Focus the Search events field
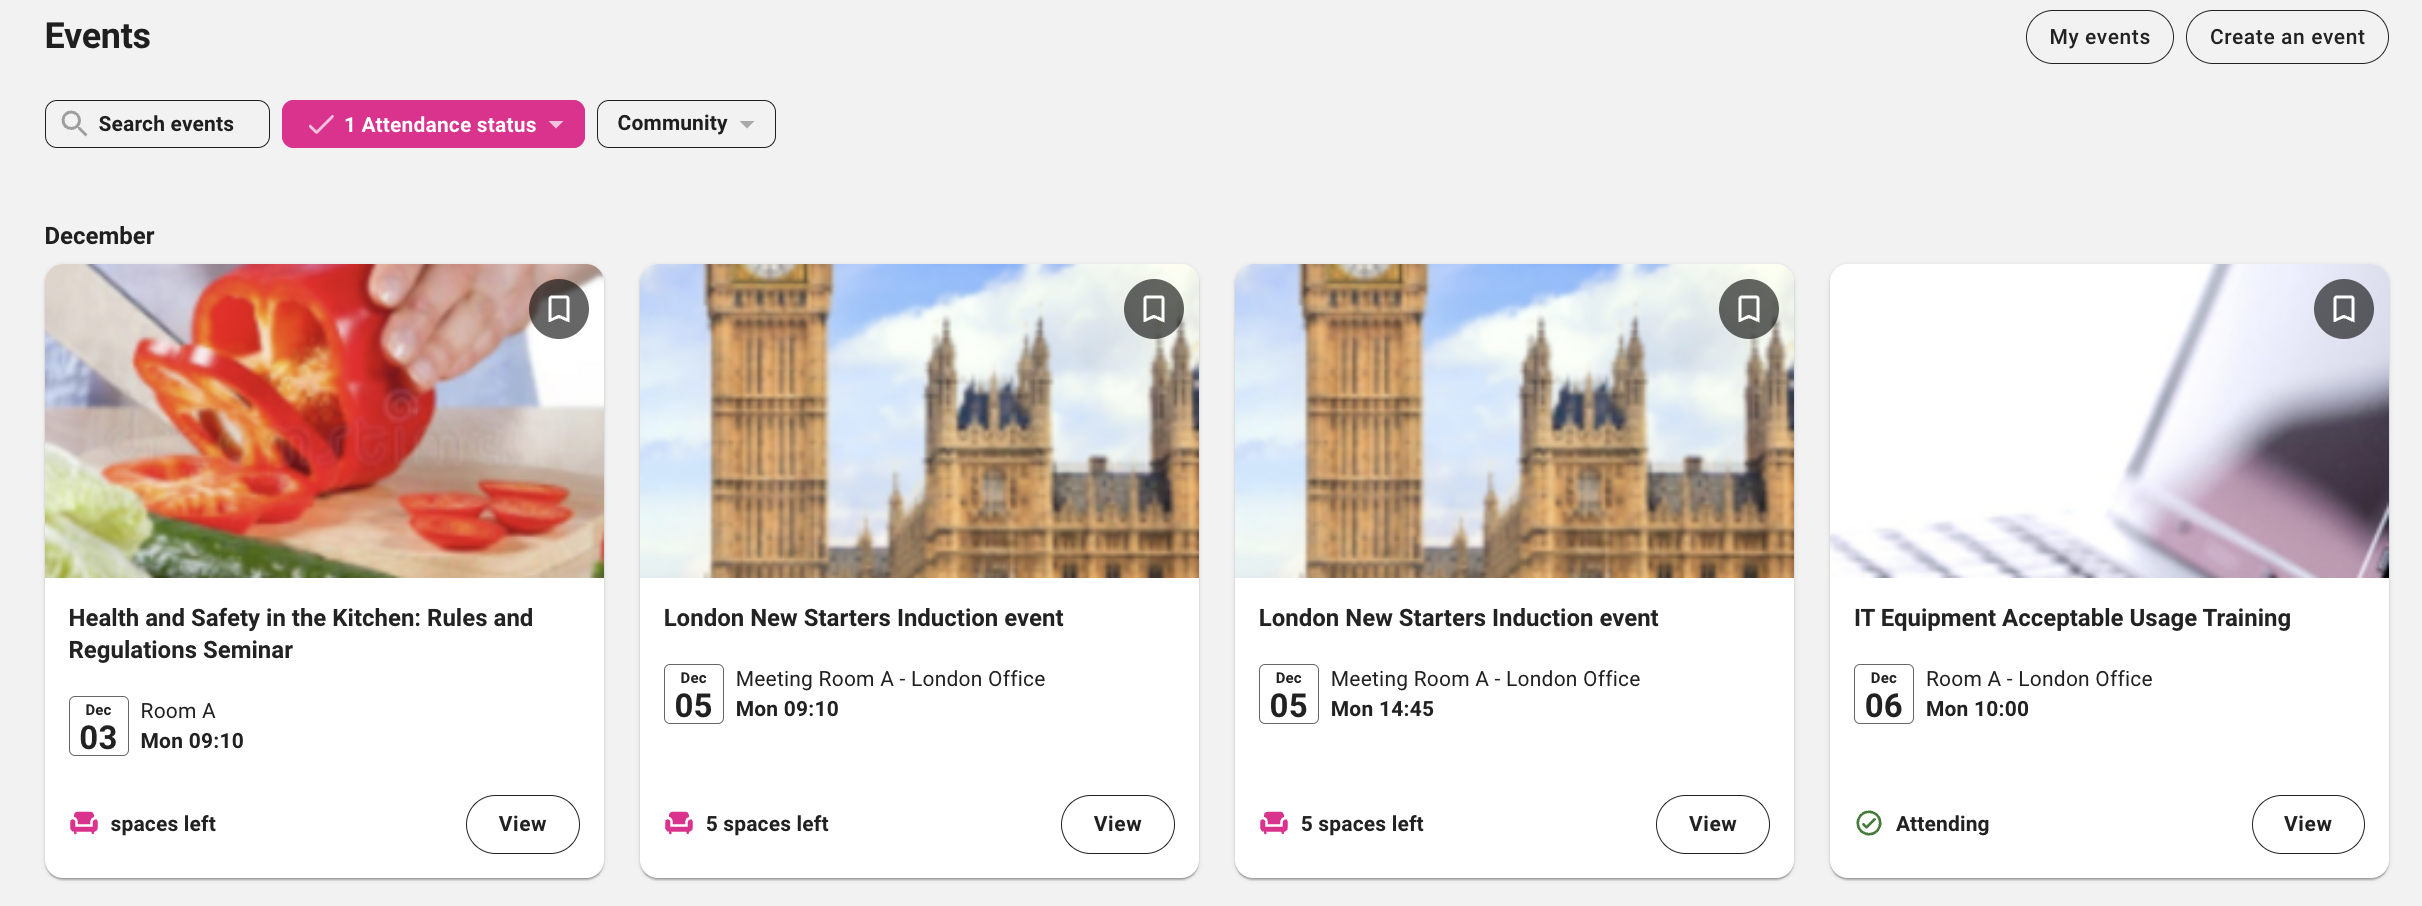Image resolution: width=2422 pixels, height=906 pixels. click(166, 124)
